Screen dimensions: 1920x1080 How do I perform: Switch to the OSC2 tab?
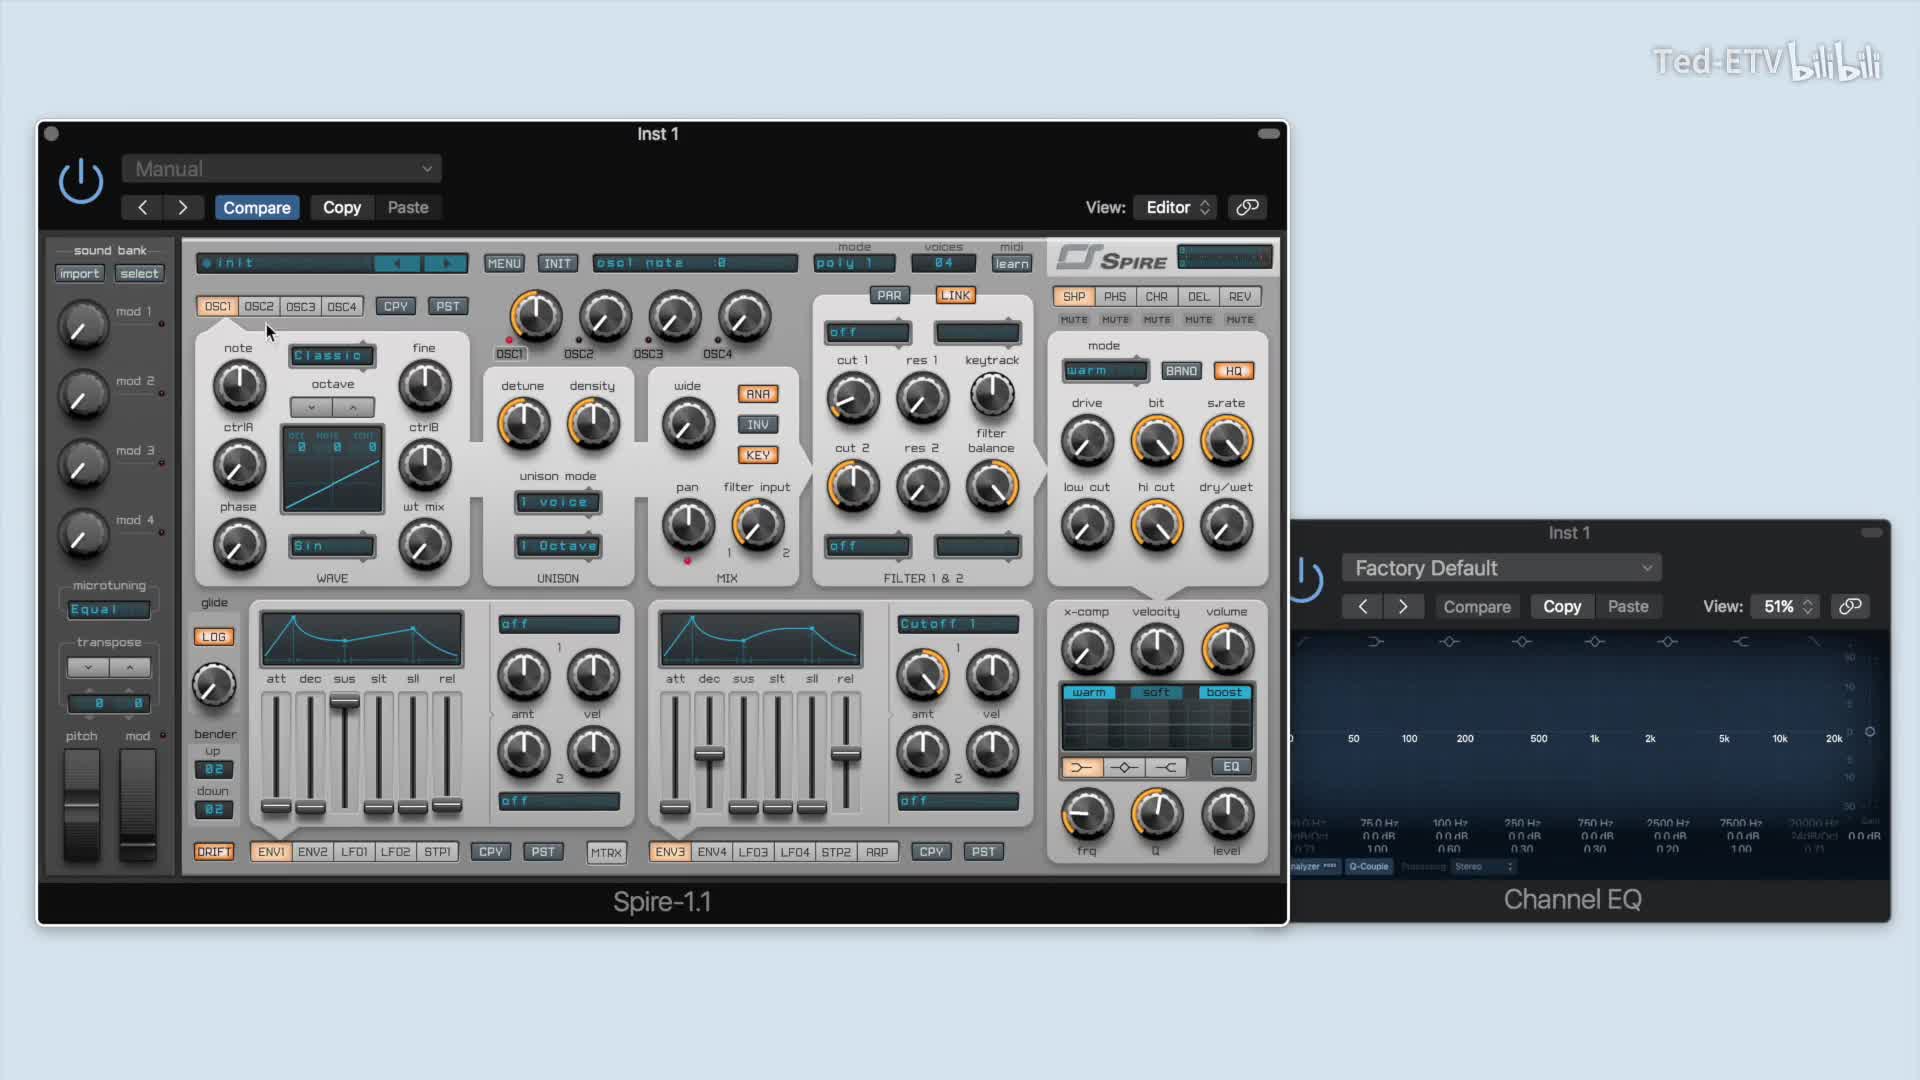258,306
